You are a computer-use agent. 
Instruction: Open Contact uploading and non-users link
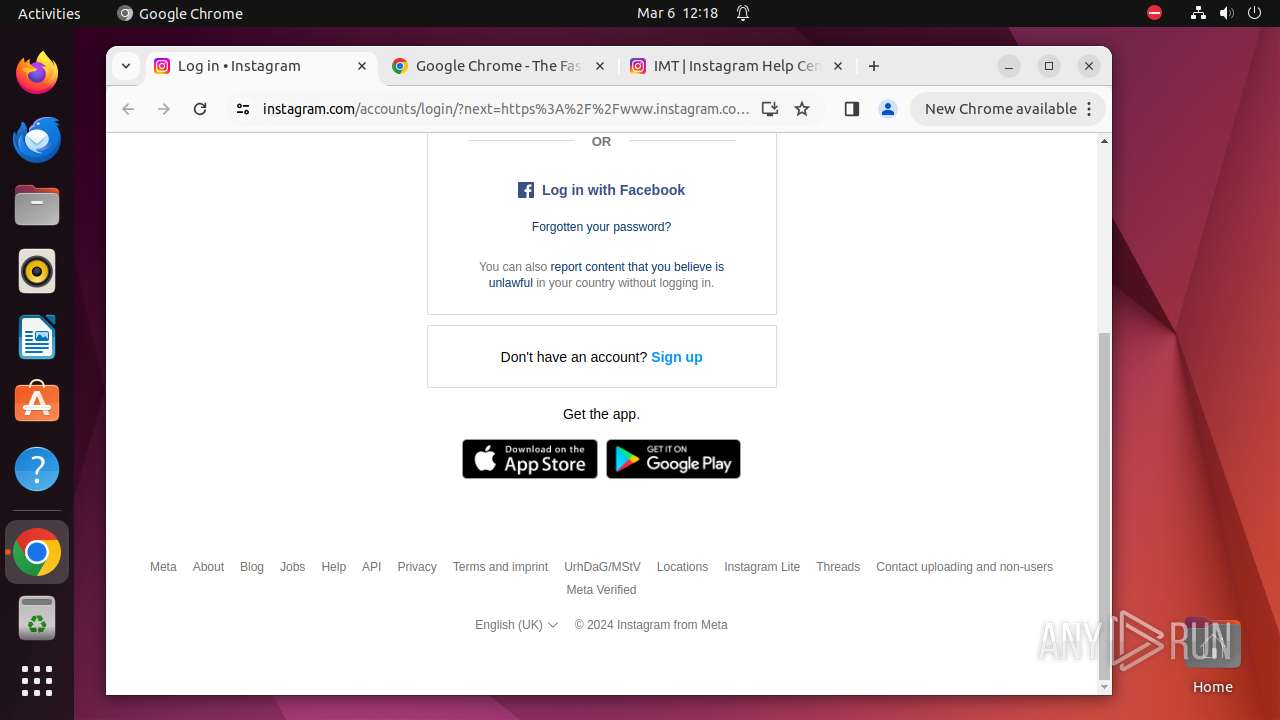click(x=964, y=567)
